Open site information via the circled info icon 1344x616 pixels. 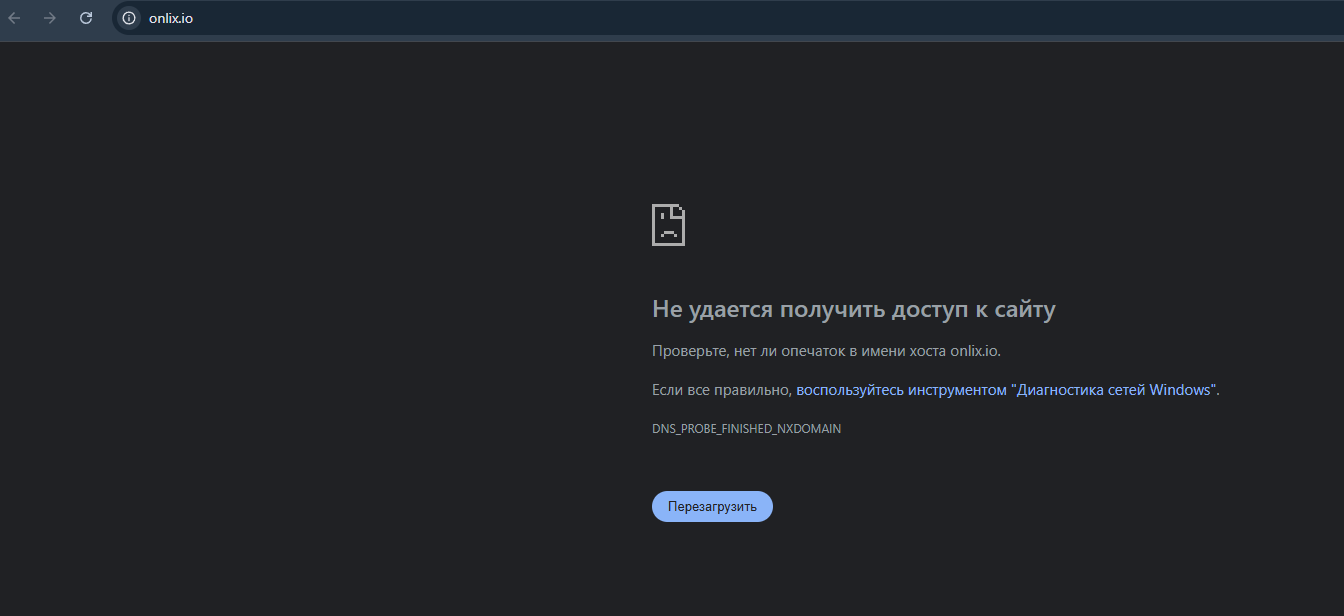(x=128, y=17)
